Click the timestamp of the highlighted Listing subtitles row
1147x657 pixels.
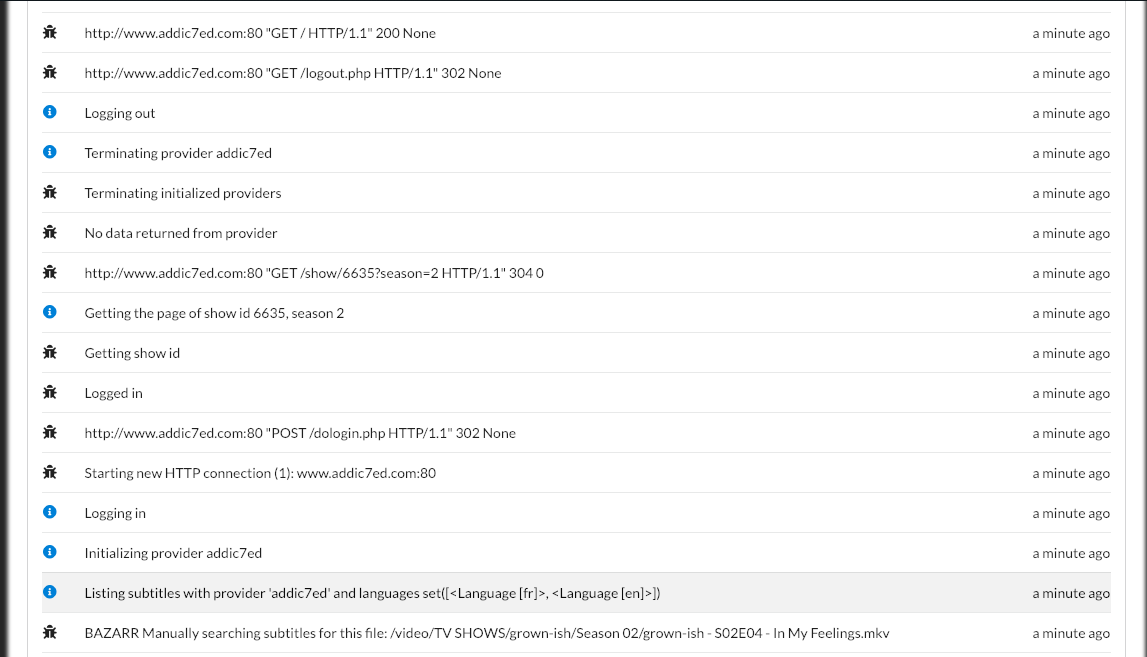pos(1071,592)
